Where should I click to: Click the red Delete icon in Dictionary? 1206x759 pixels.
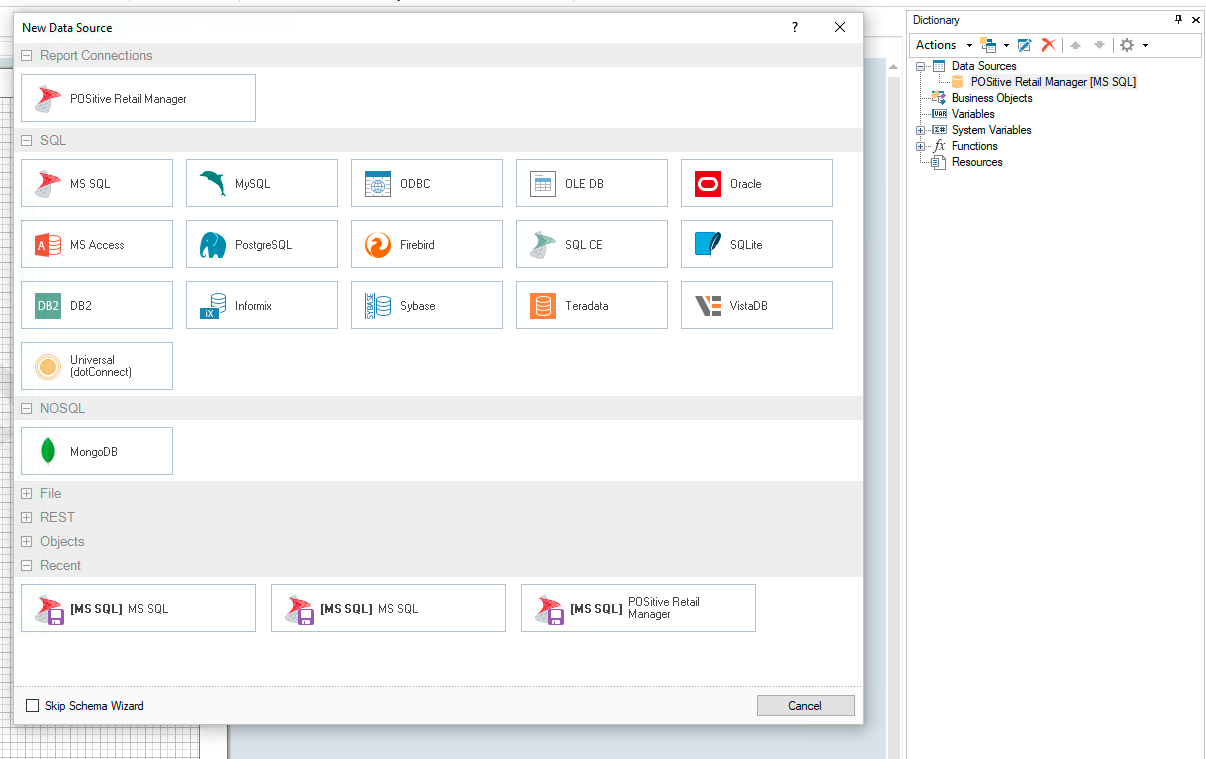click(1048, 45)
